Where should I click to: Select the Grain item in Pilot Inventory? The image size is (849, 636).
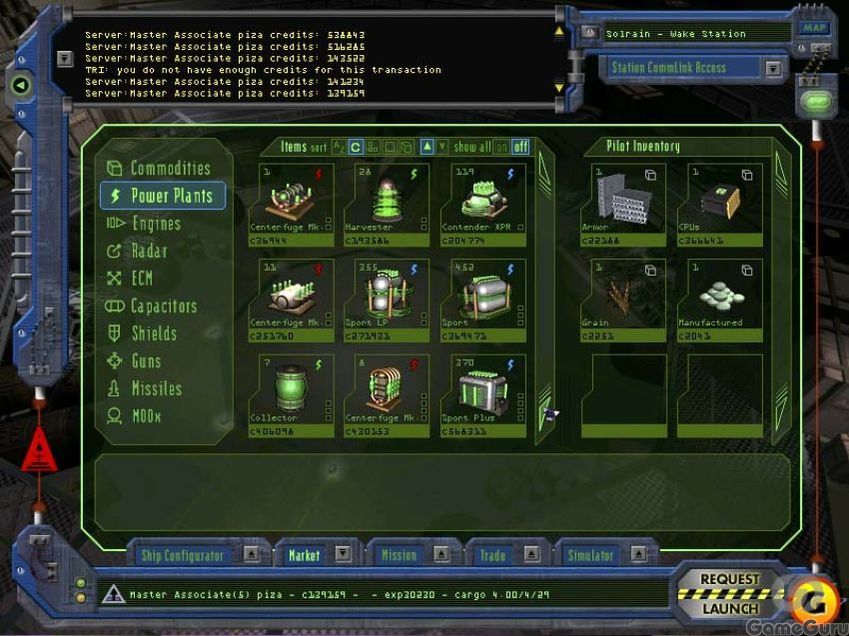click(x=623, y=301)
